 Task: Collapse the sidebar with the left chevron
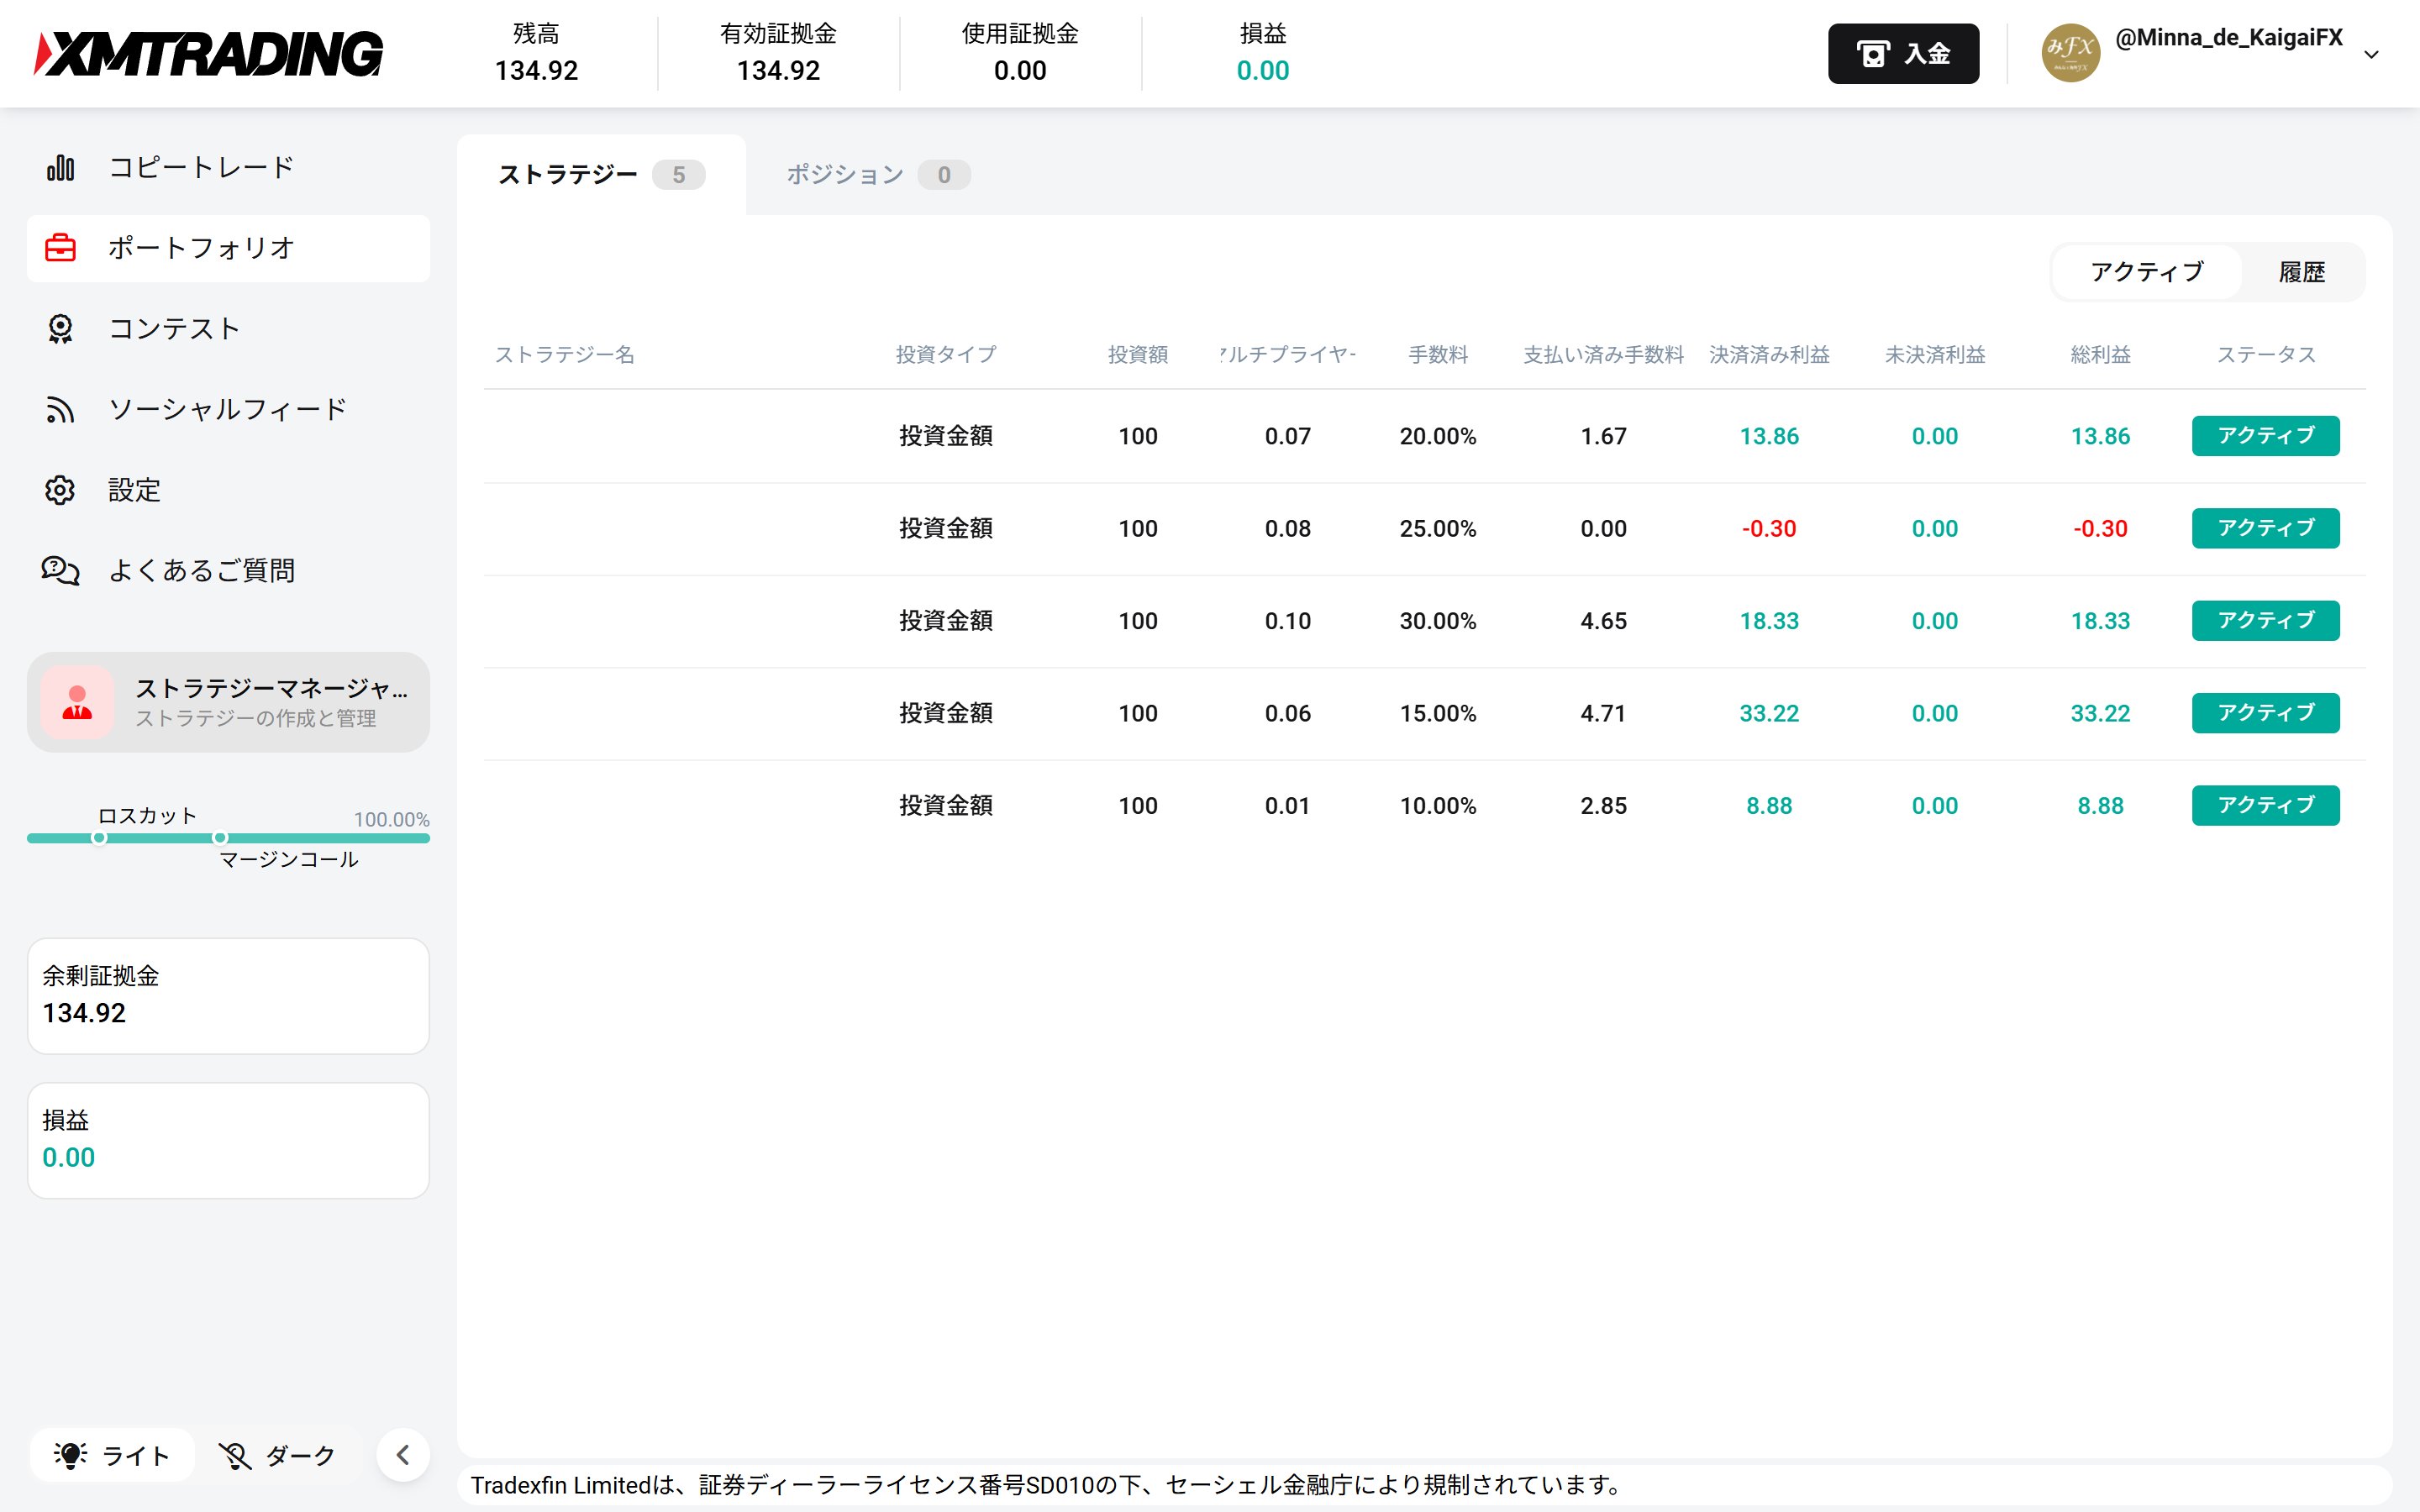(x=403, y=1455)
